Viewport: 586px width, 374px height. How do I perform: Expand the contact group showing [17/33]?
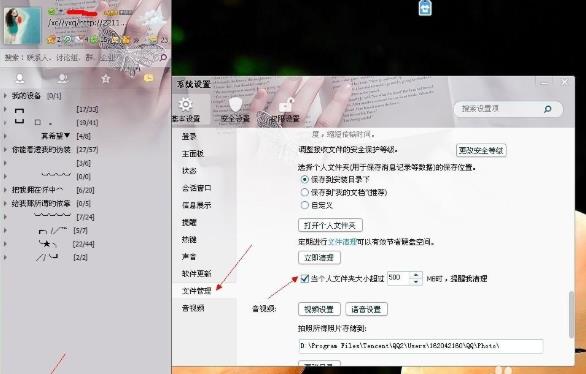coord(5,109)
